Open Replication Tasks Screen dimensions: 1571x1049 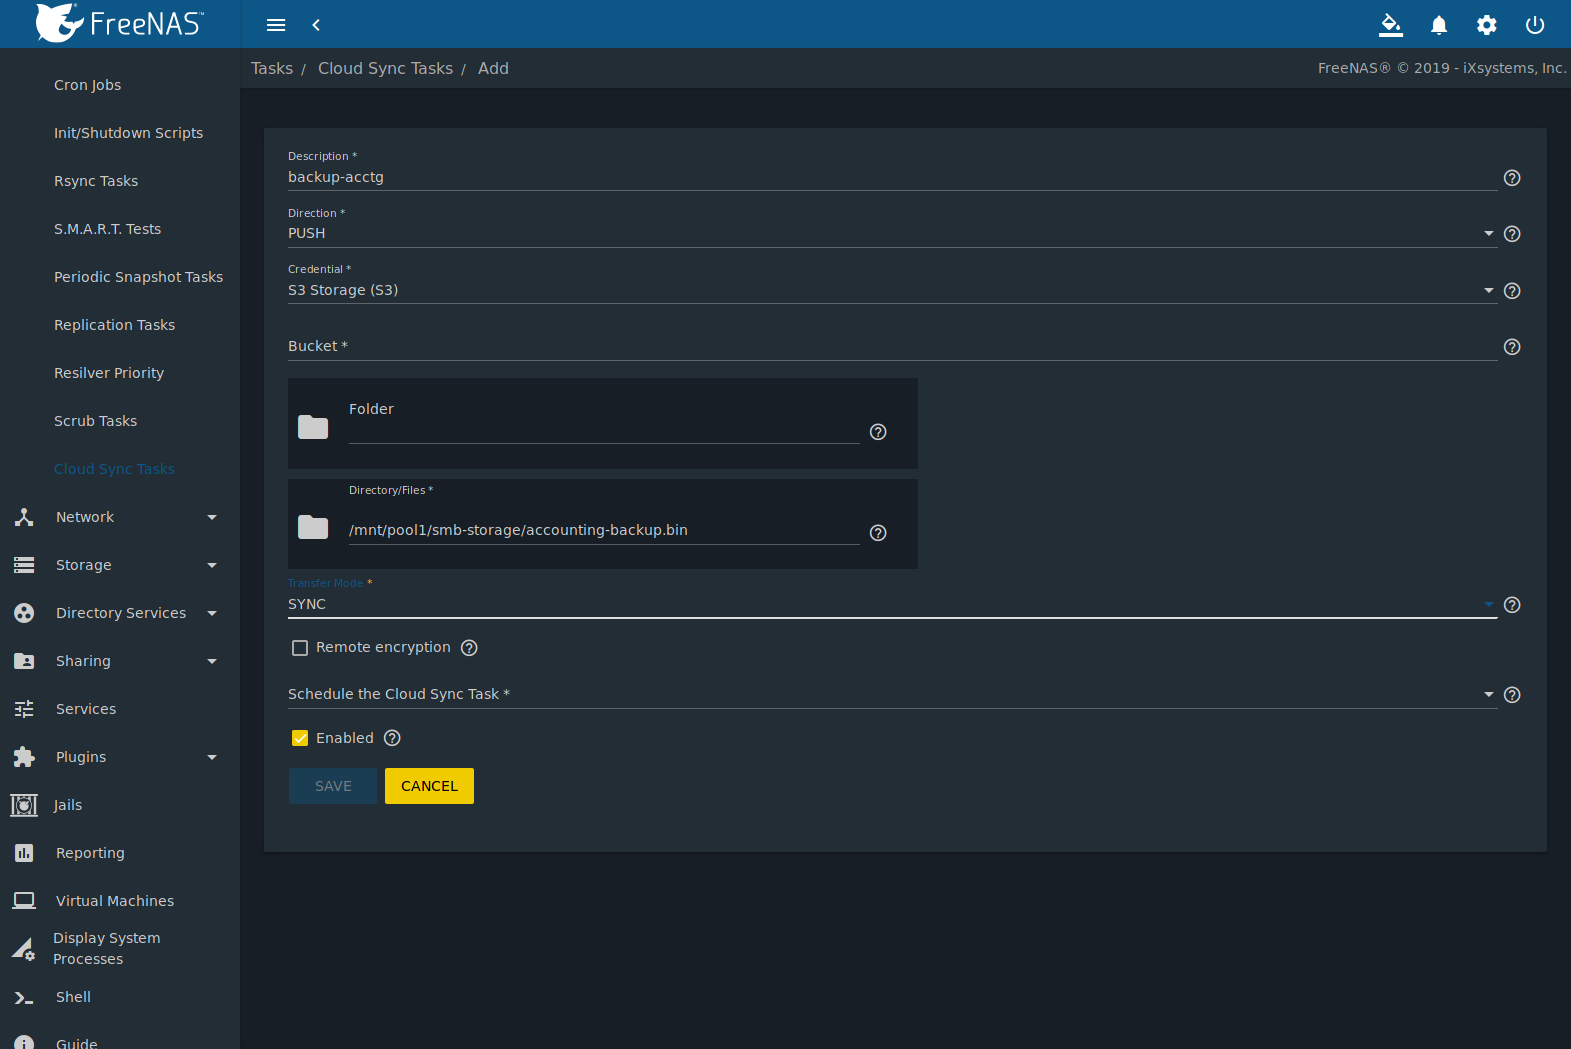(114, 325)
